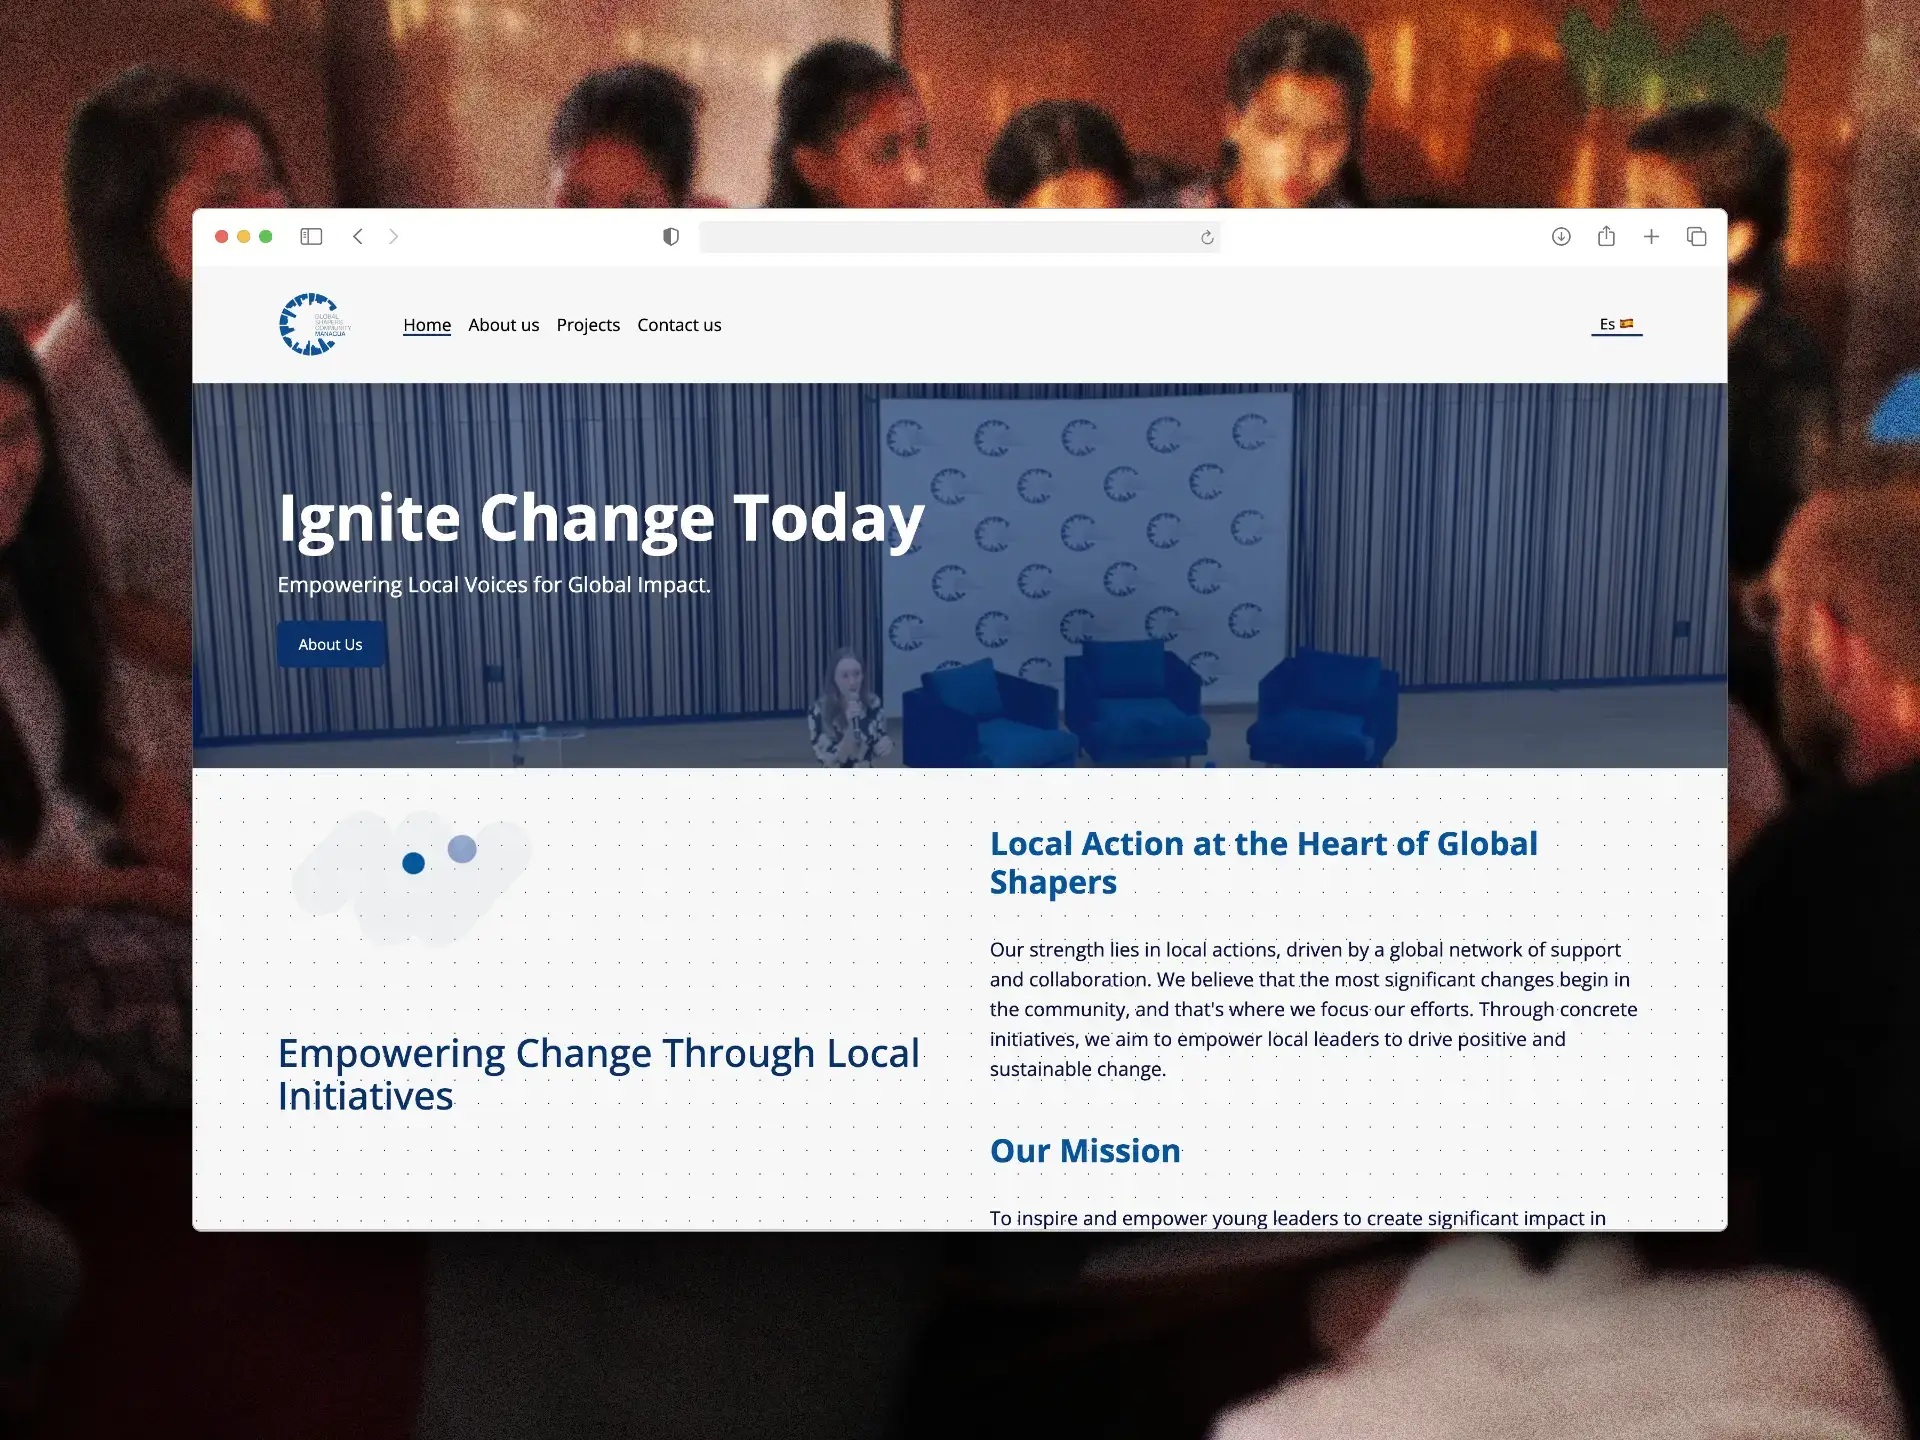Click the browser download icon
The width and height of the screenshot is (1920, 1440).
1562,236
